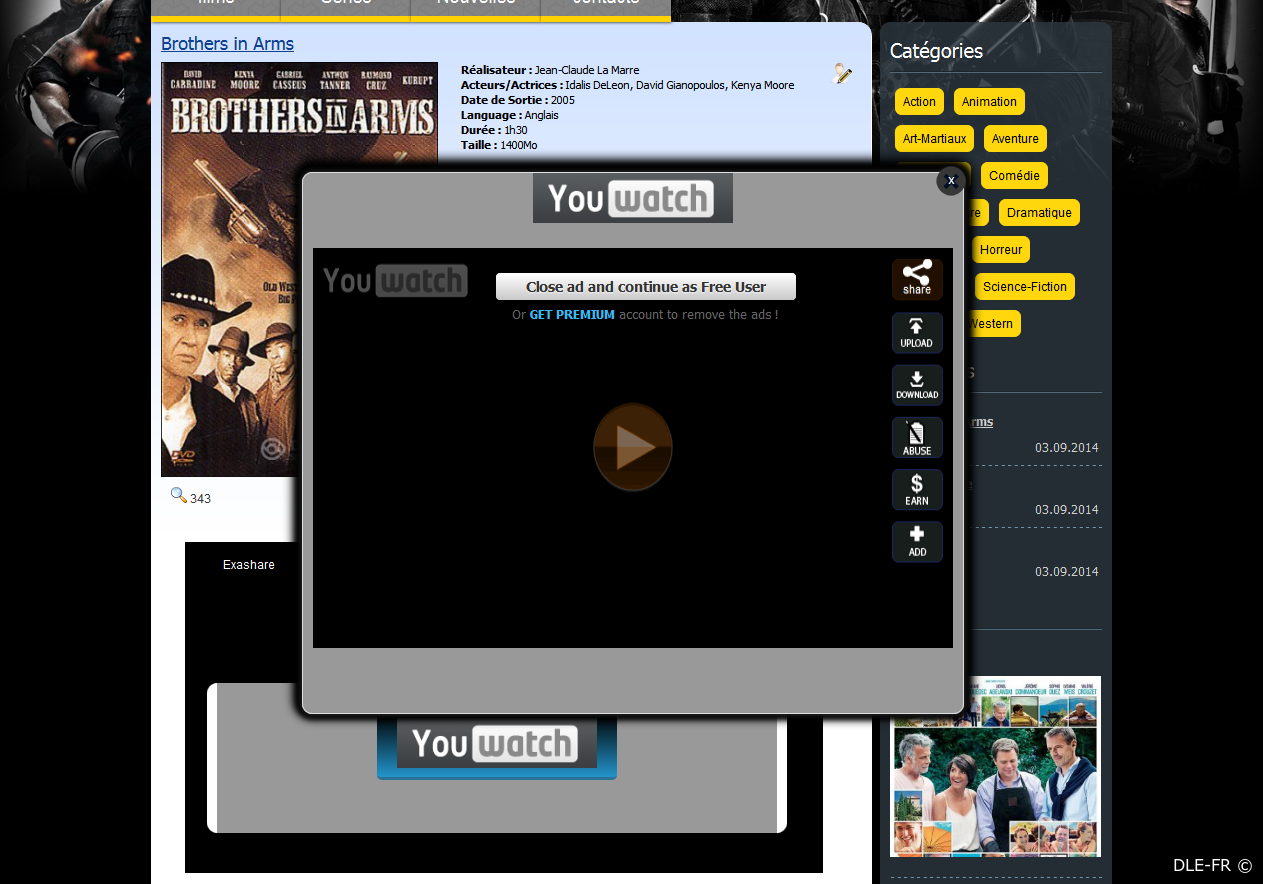Click the DOWNLOAD icon in the player
Image resolution: width=1263 pixels, height=884 pixels.
click(917, 385)
